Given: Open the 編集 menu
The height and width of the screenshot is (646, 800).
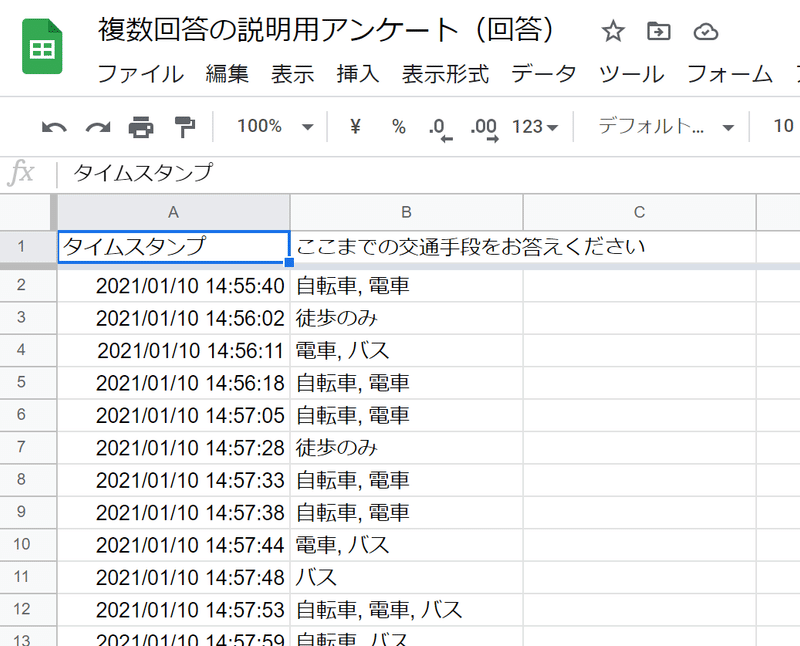Looking at the screenshot, I should click(227, 74).
